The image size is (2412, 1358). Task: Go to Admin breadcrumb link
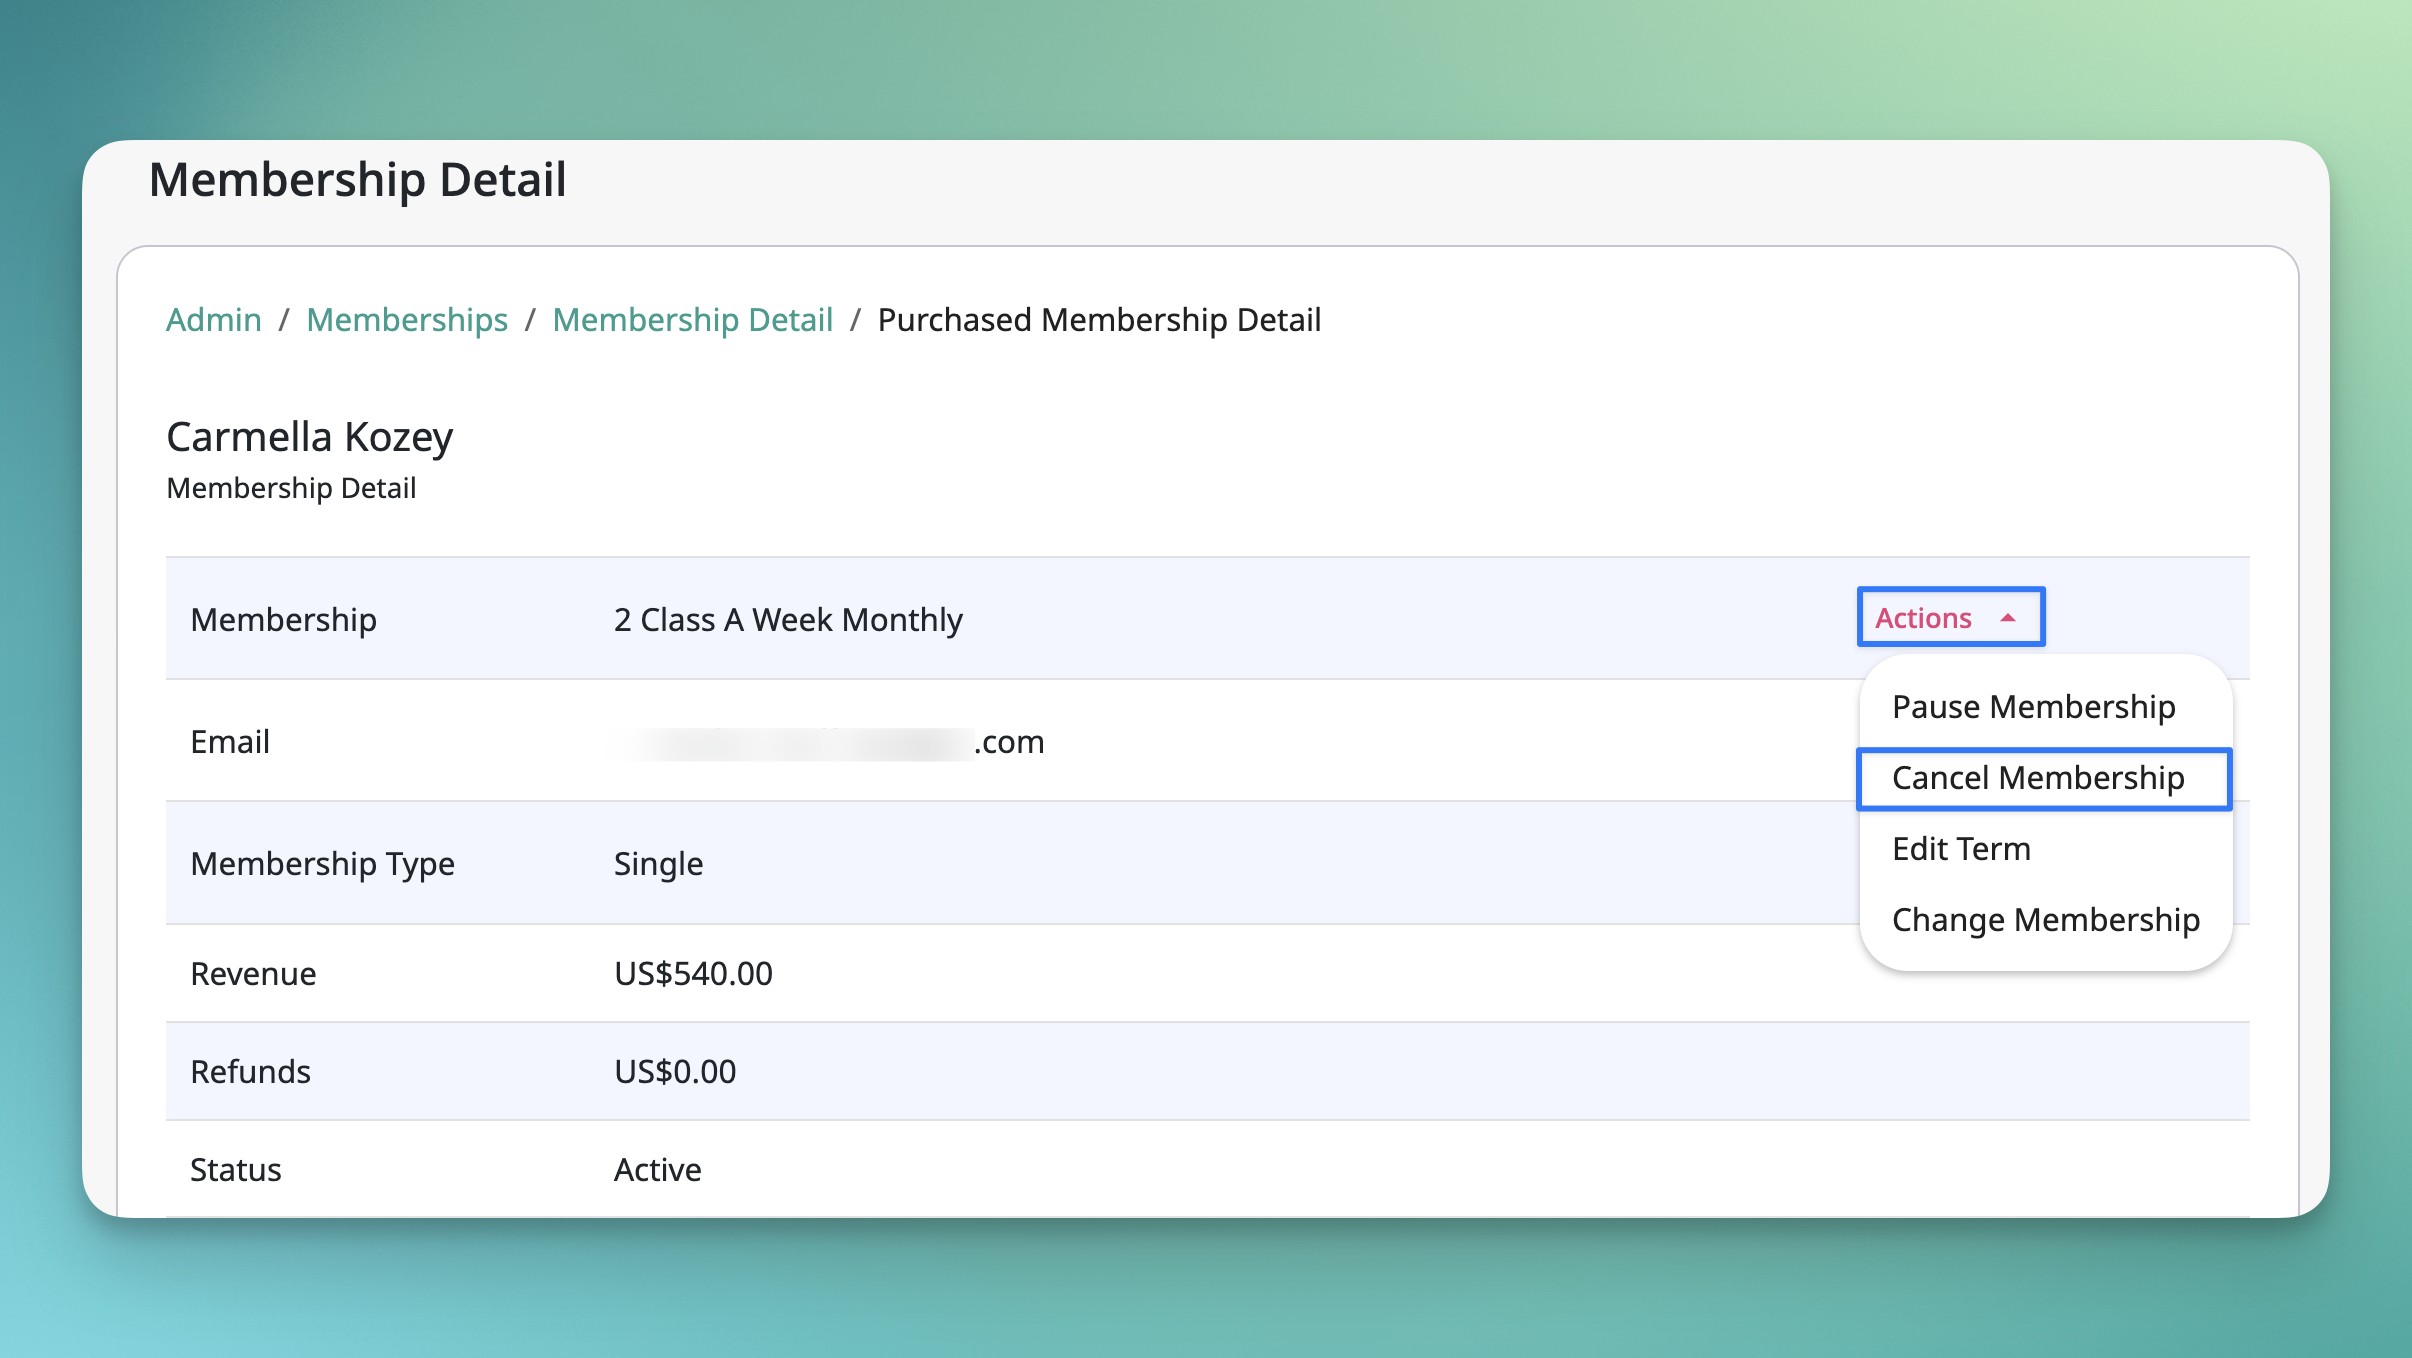click(214, 320)
